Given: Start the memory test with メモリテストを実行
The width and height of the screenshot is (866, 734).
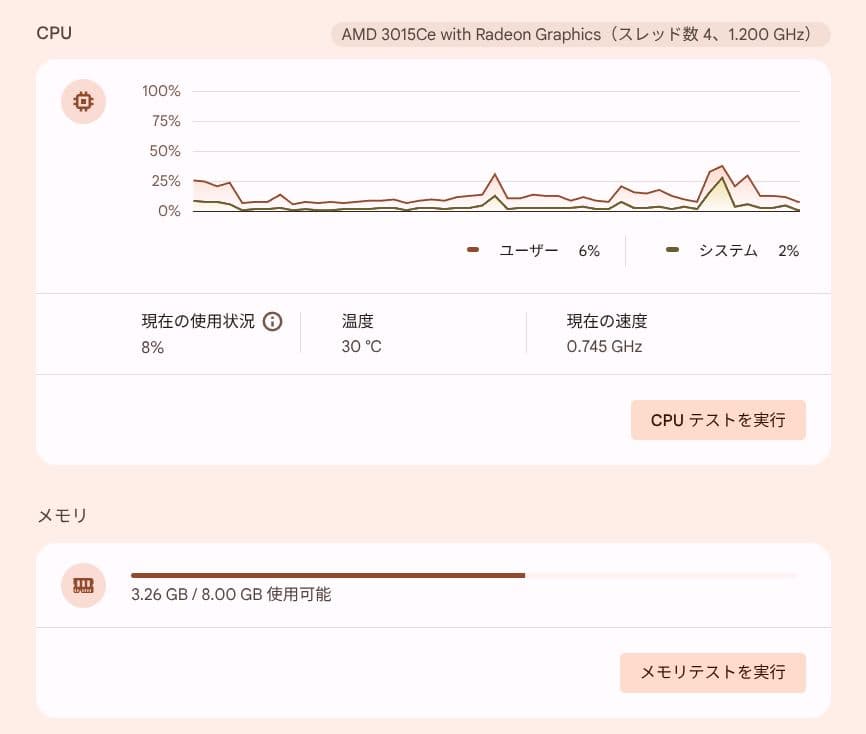Looking at the screenshot, I should (x=712, y=672).
